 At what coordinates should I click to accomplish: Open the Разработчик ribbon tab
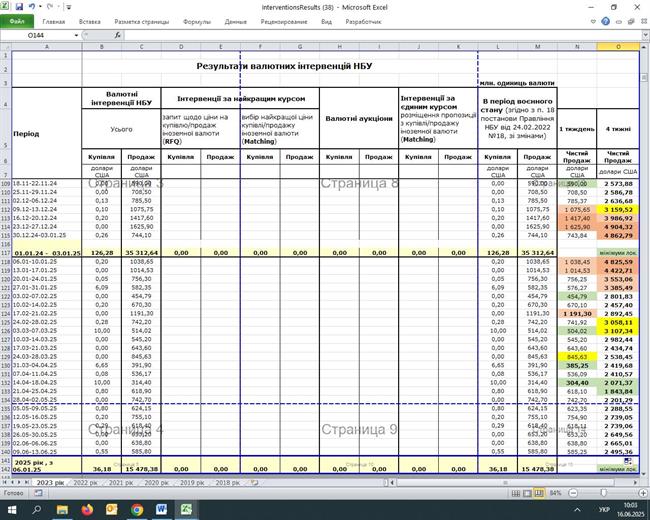[x=363, y=22]
